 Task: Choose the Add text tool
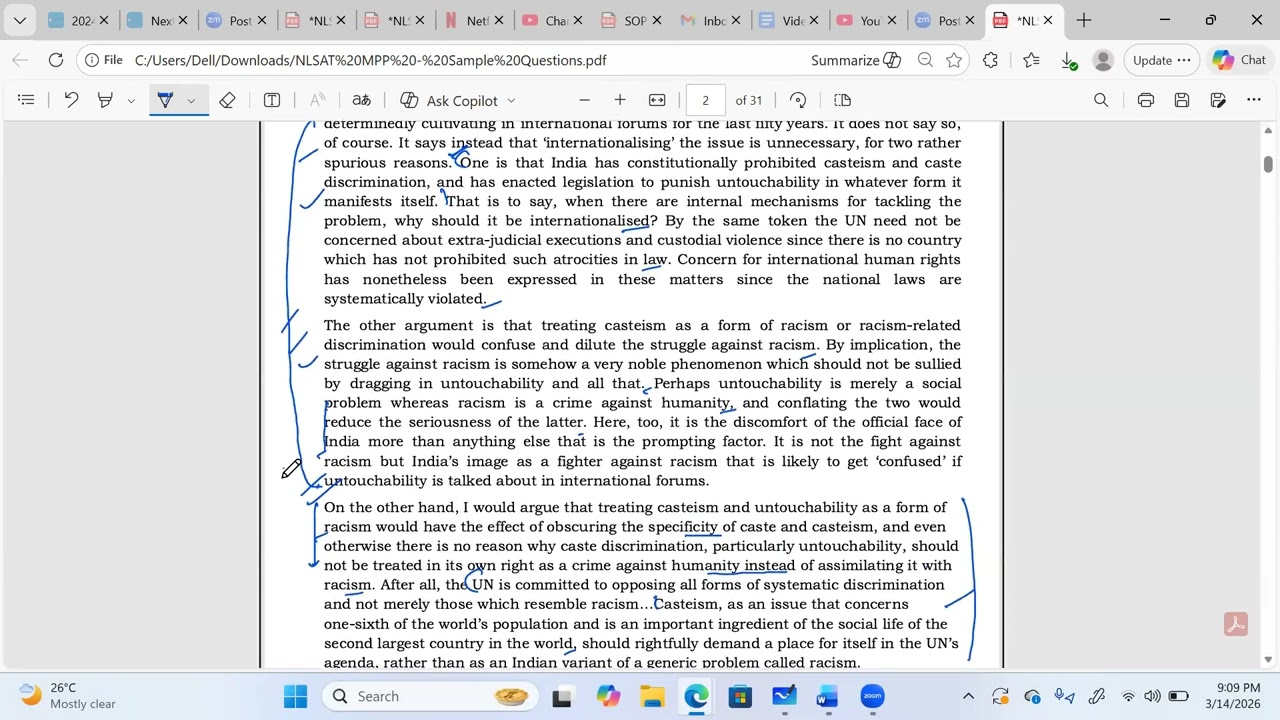pos(272,100)
